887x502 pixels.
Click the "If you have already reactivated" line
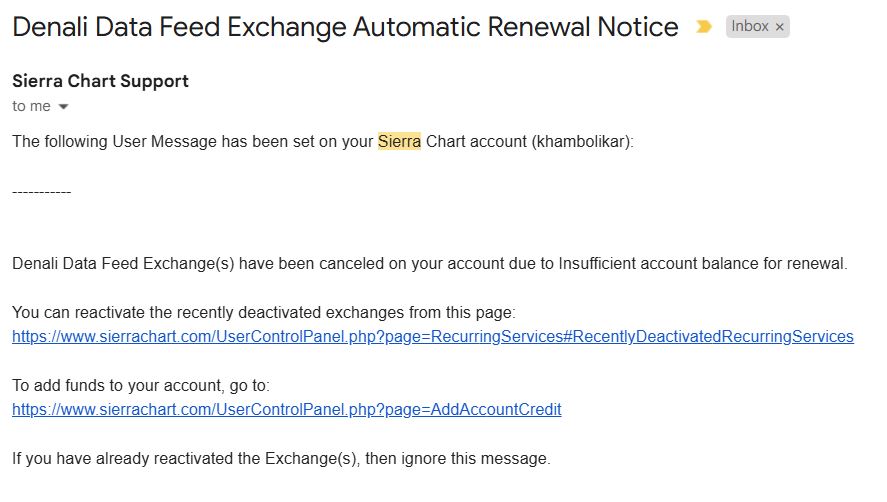pyautogui.click(x=280, y=459)
